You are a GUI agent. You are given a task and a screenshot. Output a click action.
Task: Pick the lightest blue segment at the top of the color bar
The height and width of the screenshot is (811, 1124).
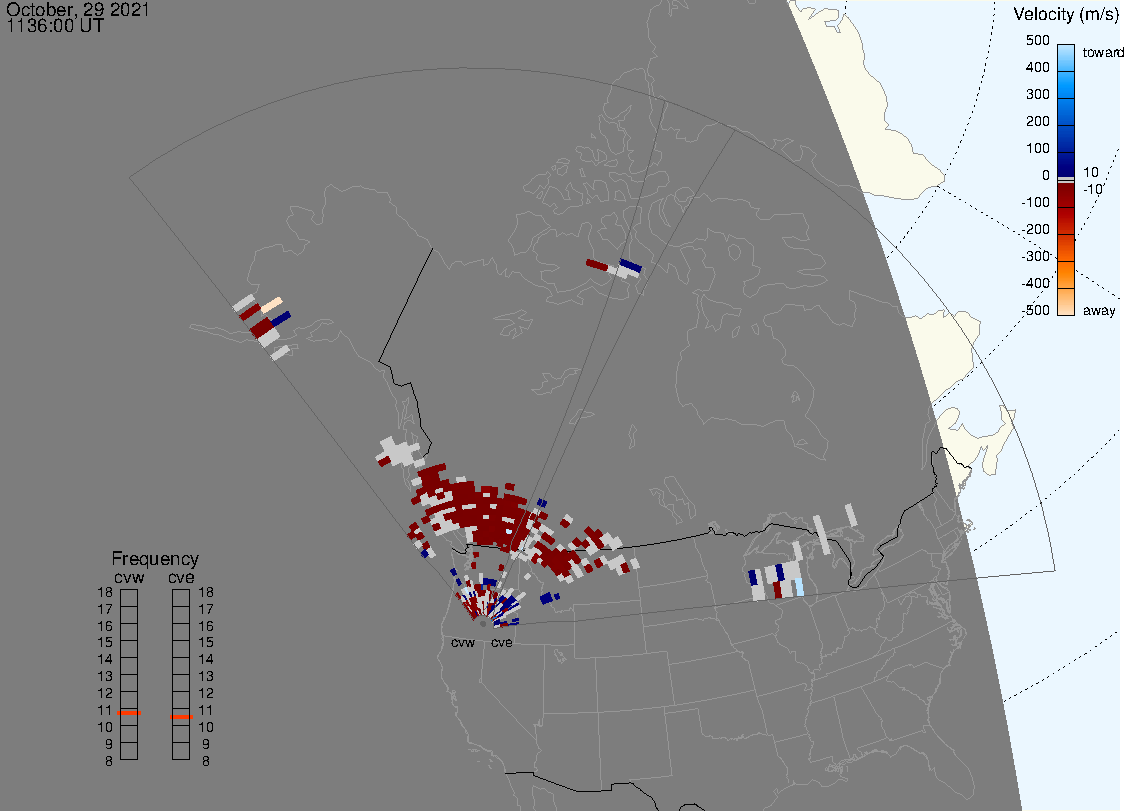coord(1066,58)
